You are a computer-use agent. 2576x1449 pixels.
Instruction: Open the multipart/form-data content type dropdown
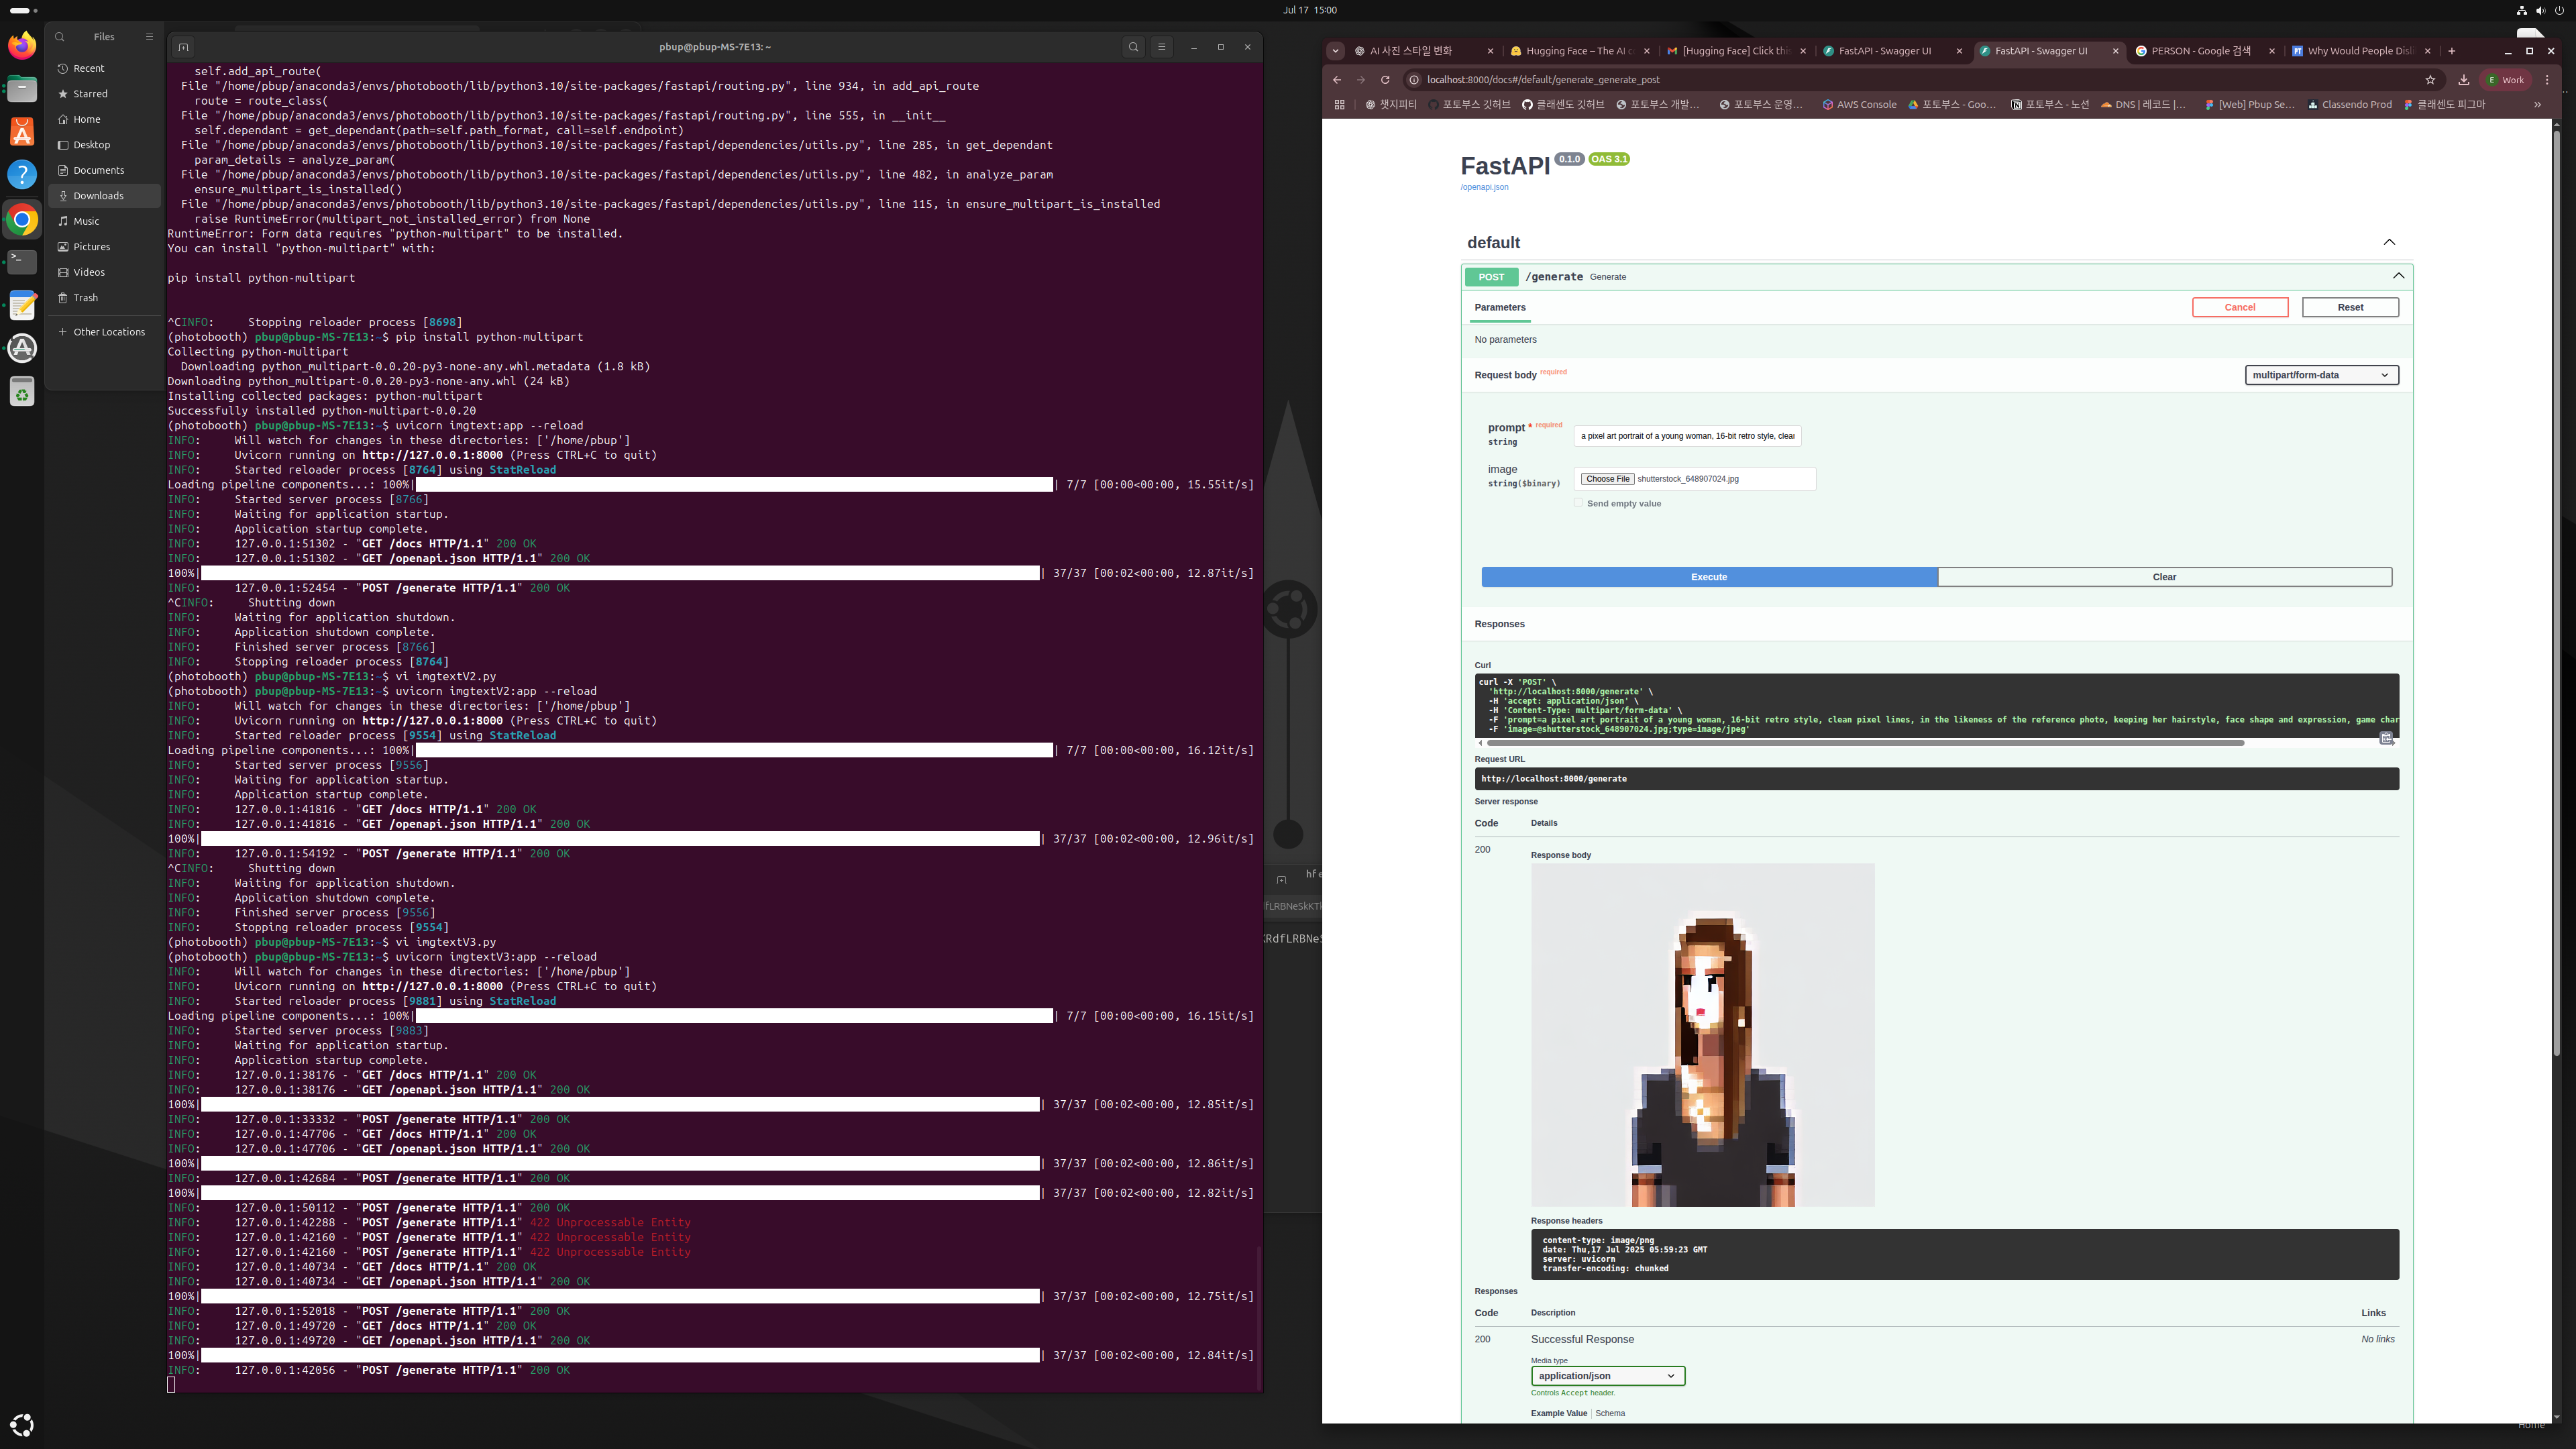click(2321, 375)
